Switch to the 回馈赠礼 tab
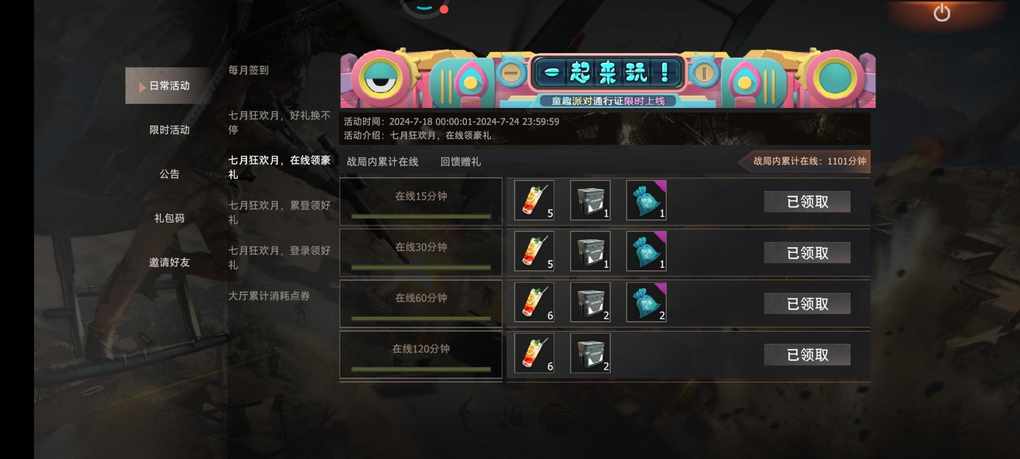The height and width of the screenshot is (459, 1020). point(461,162)
